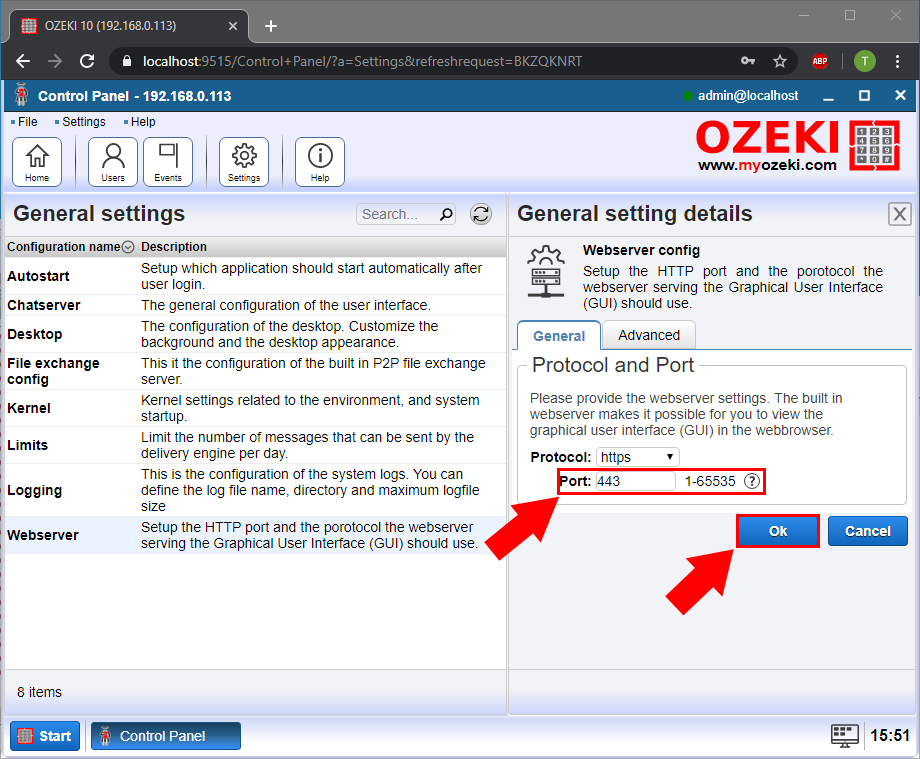Open the Settings menu

coord(83,122)
